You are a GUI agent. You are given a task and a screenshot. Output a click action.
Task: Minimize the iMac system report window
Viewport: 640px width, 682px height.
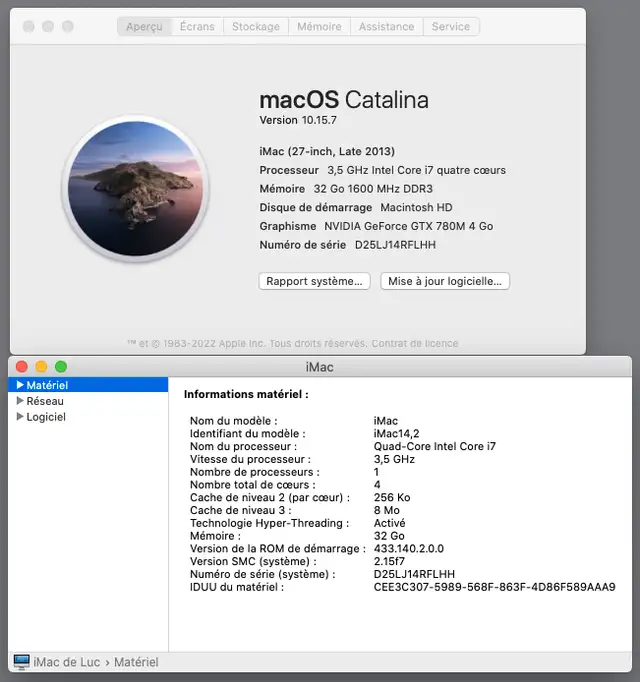click(x=41, y=367)
